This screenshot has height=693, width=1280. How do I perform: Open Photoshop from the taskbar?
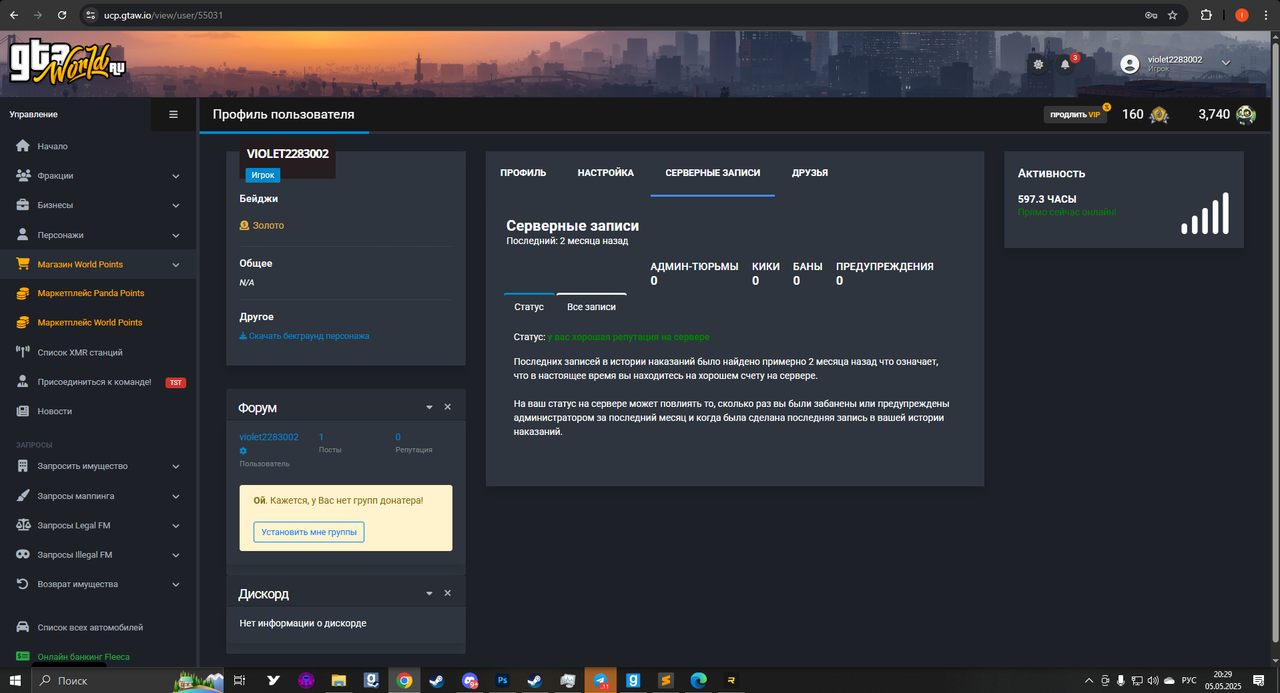click(503, 680)
